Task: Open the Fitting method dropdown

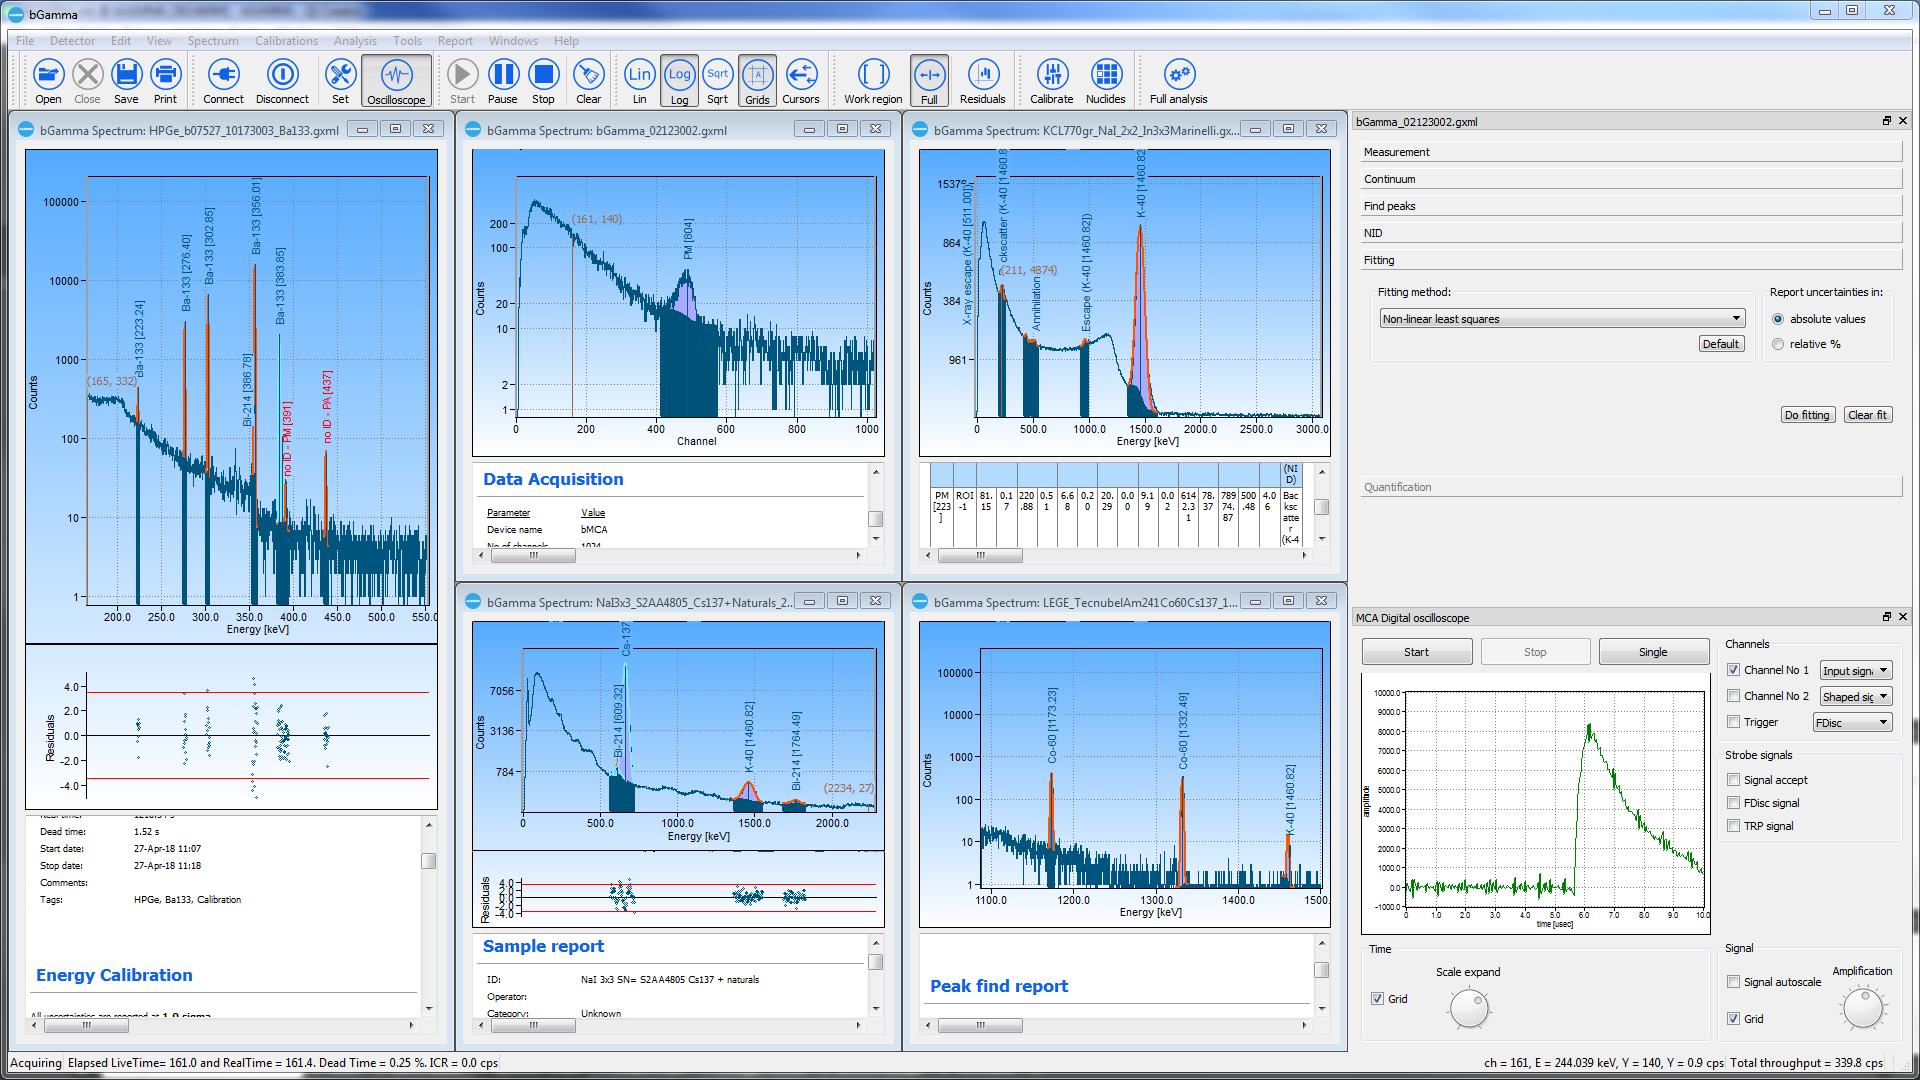Action: tap(1562, 319)
